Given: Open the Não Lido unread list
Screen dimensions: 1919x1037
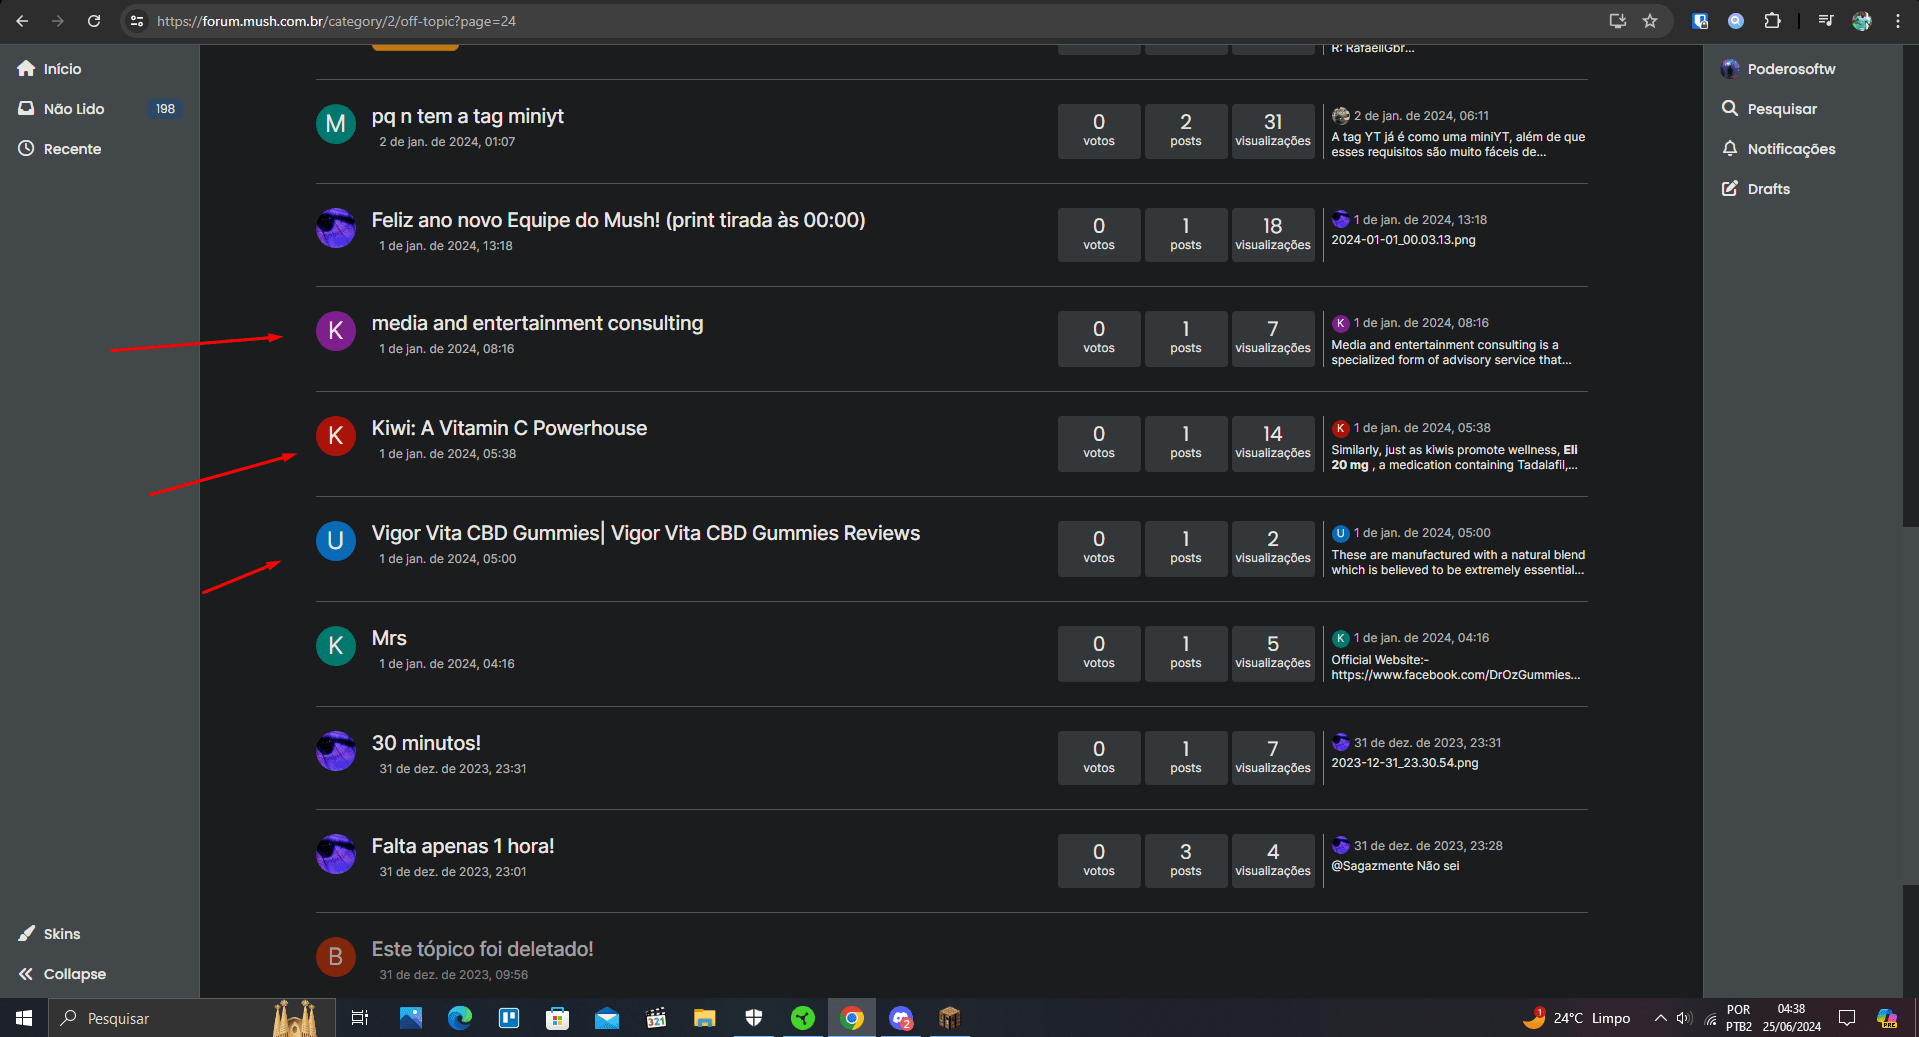Looking at the screenshot, I should coord(62,109).
